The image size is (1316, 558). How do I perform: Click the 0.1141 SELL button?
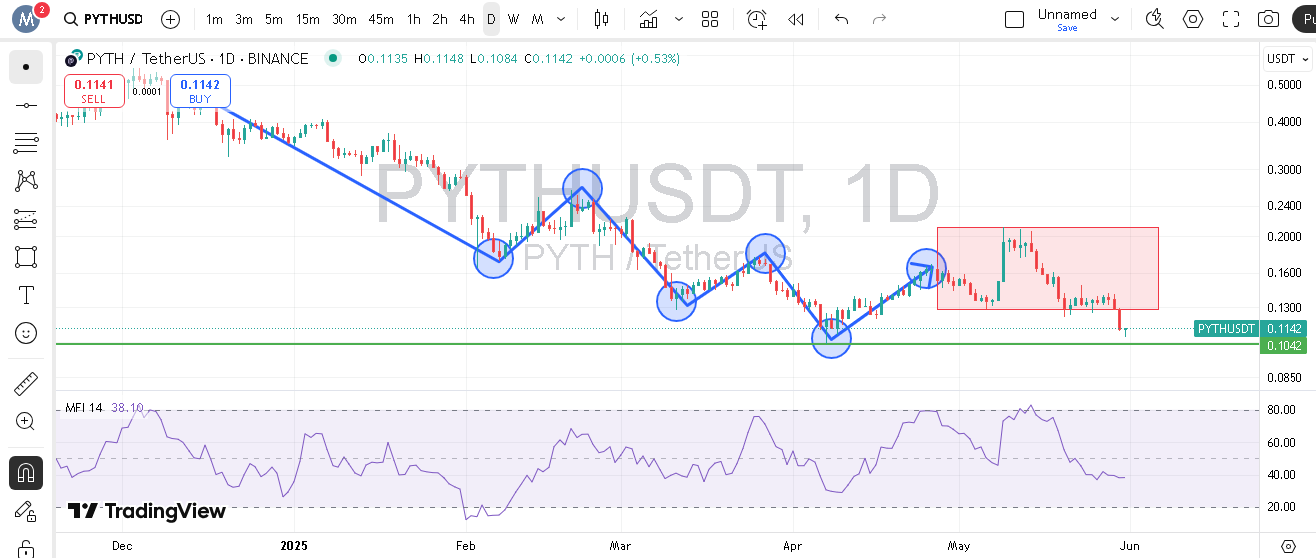click(x=94, y=91)
